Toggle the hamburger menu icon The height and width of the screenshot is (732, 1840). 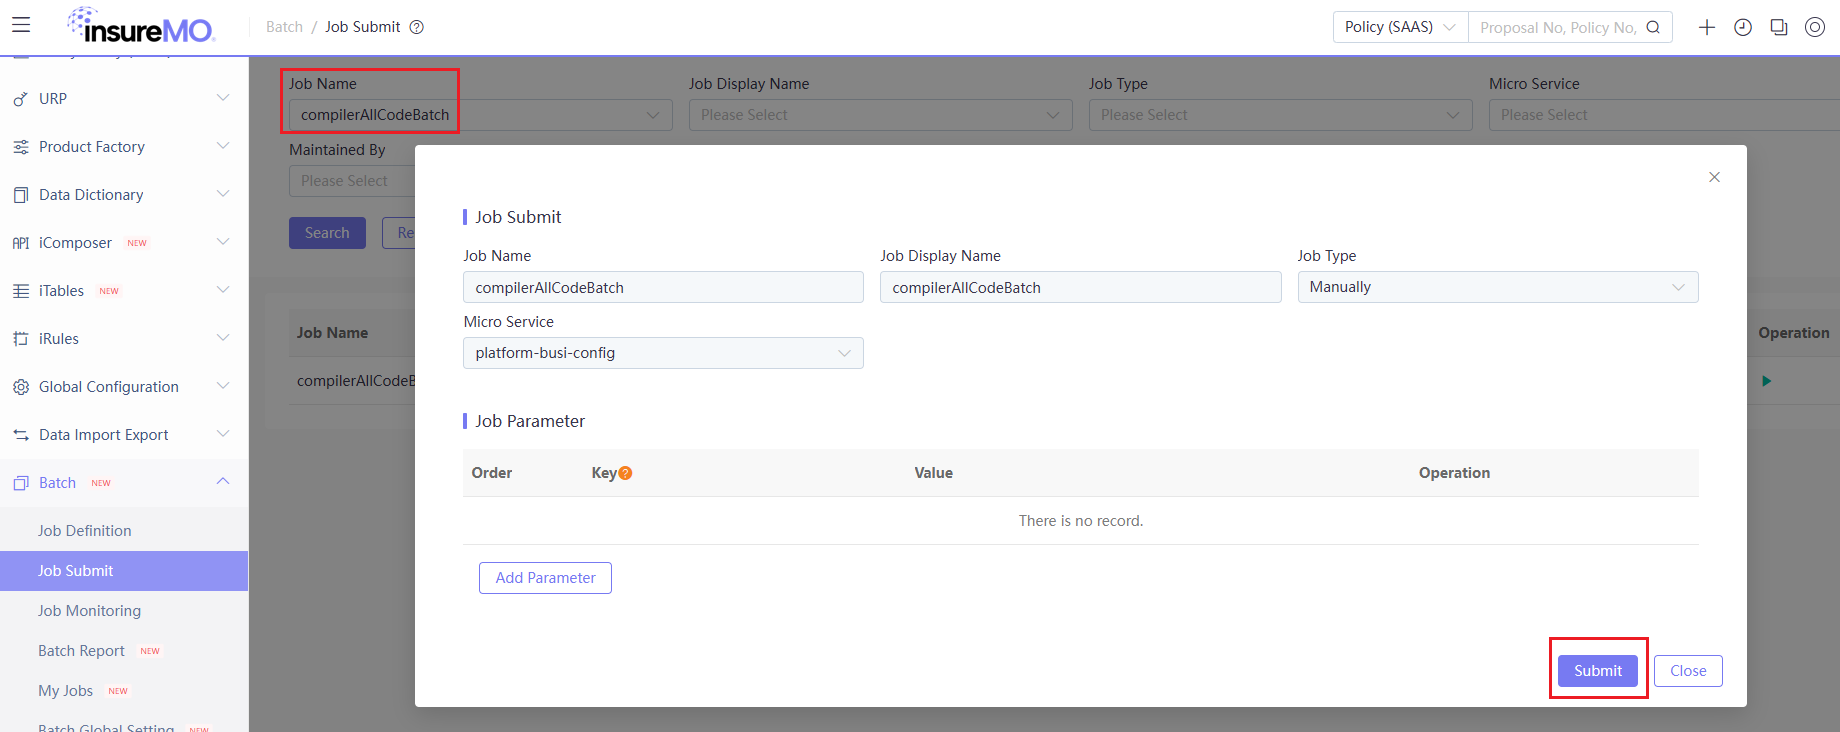(x=21, y=25)
